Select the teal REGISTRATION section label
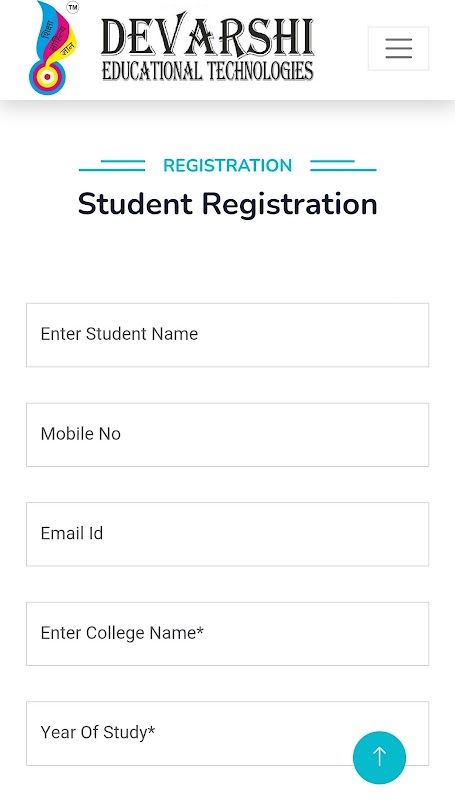 pos(228,165)
